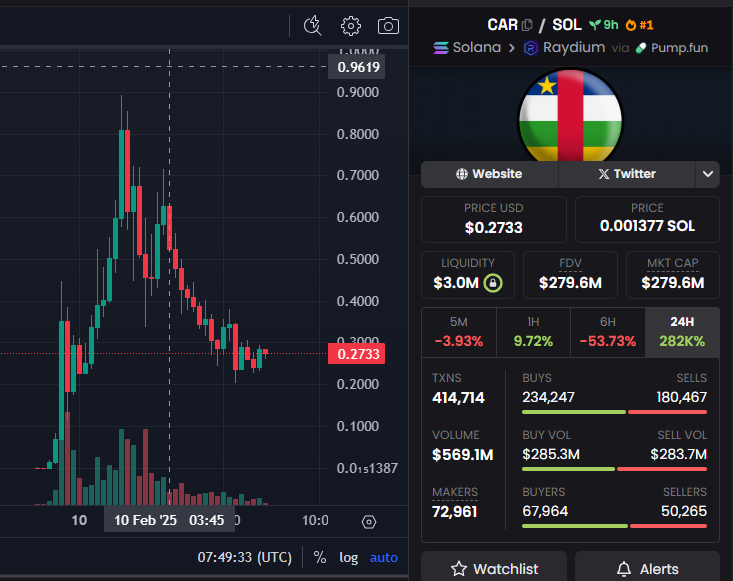
Task: Open the token Website link
Action: (x=489, y=174)
